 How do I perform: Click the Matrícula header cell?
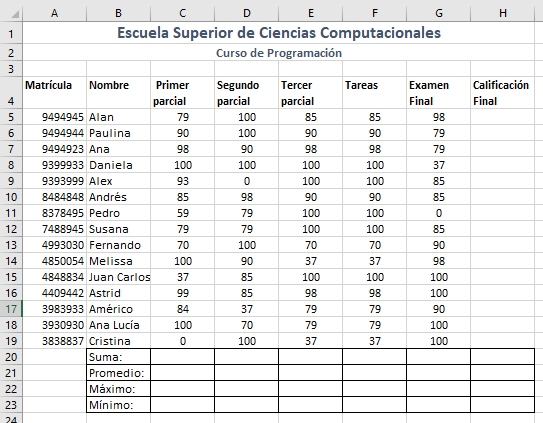tap(55, 92)
